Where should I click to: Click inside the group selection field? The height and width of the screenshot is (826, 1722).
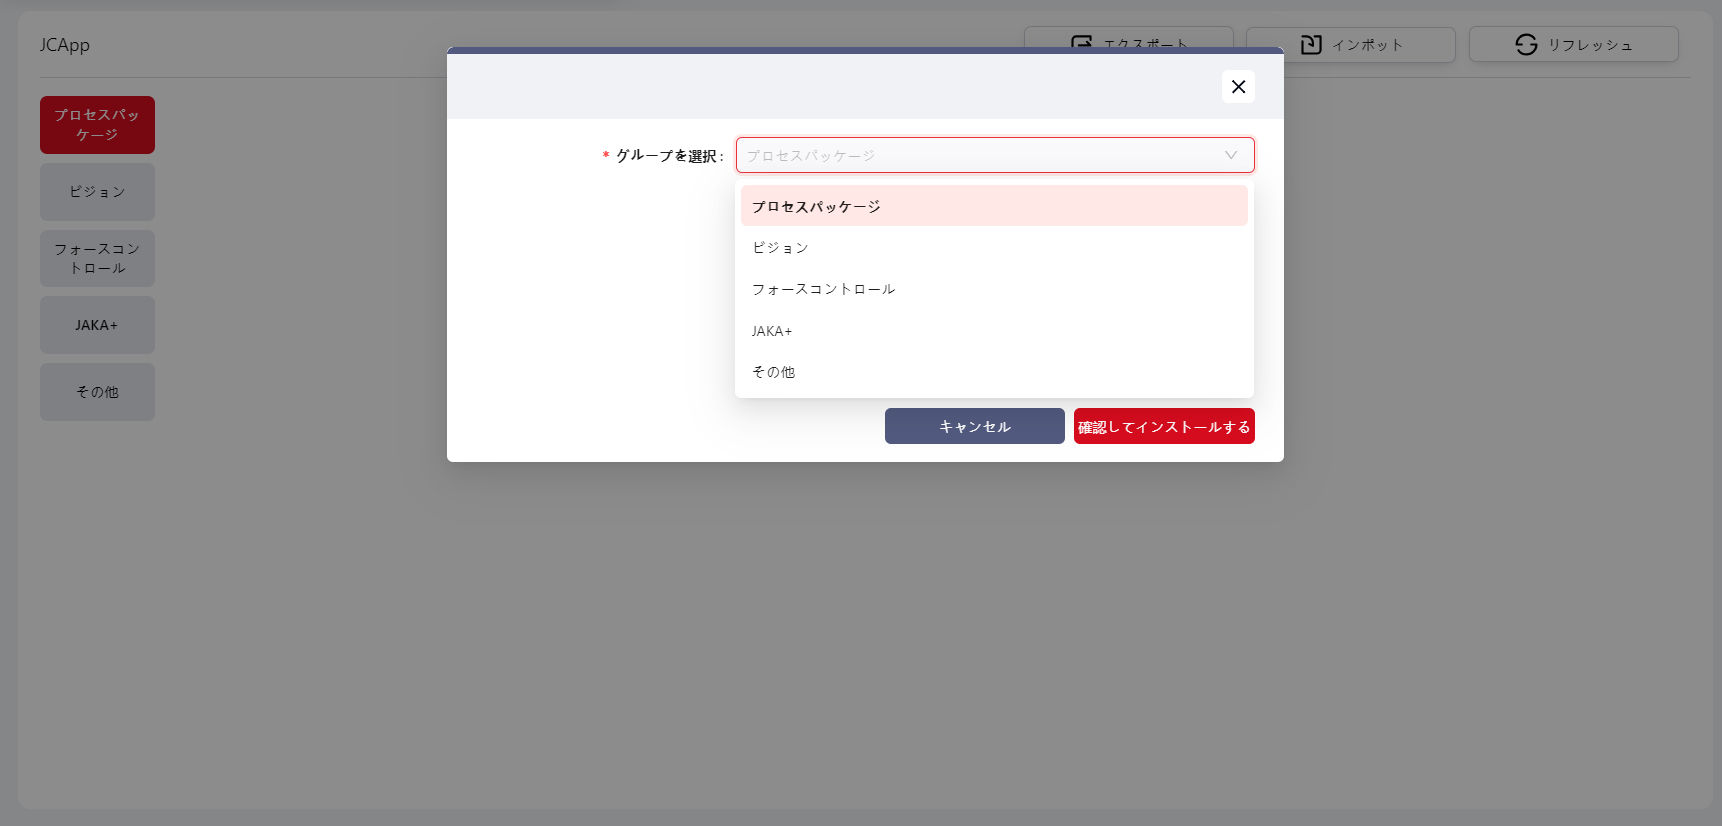(x=980, y=155)
